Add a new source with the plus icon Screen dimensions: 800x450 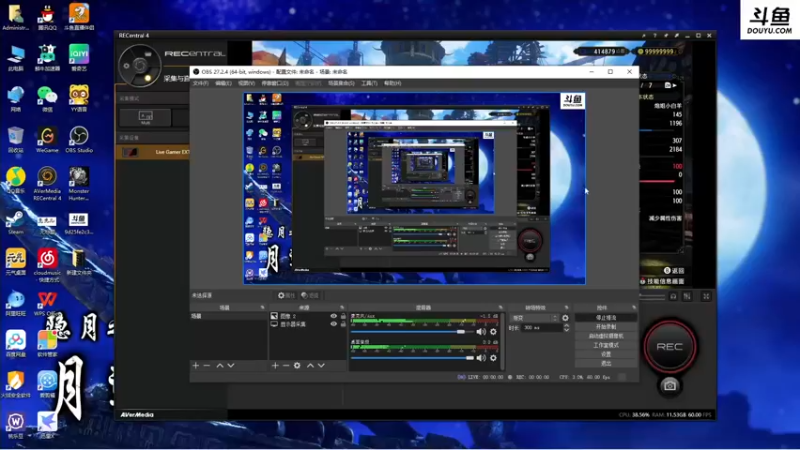click(x=275, y=365)
